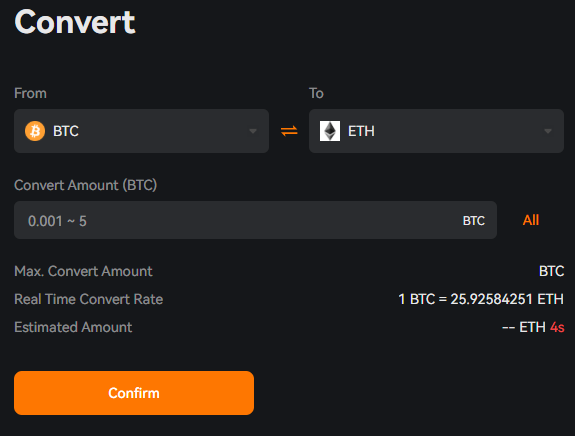Expand the To currency dropdown arrow

pos(547,131)
